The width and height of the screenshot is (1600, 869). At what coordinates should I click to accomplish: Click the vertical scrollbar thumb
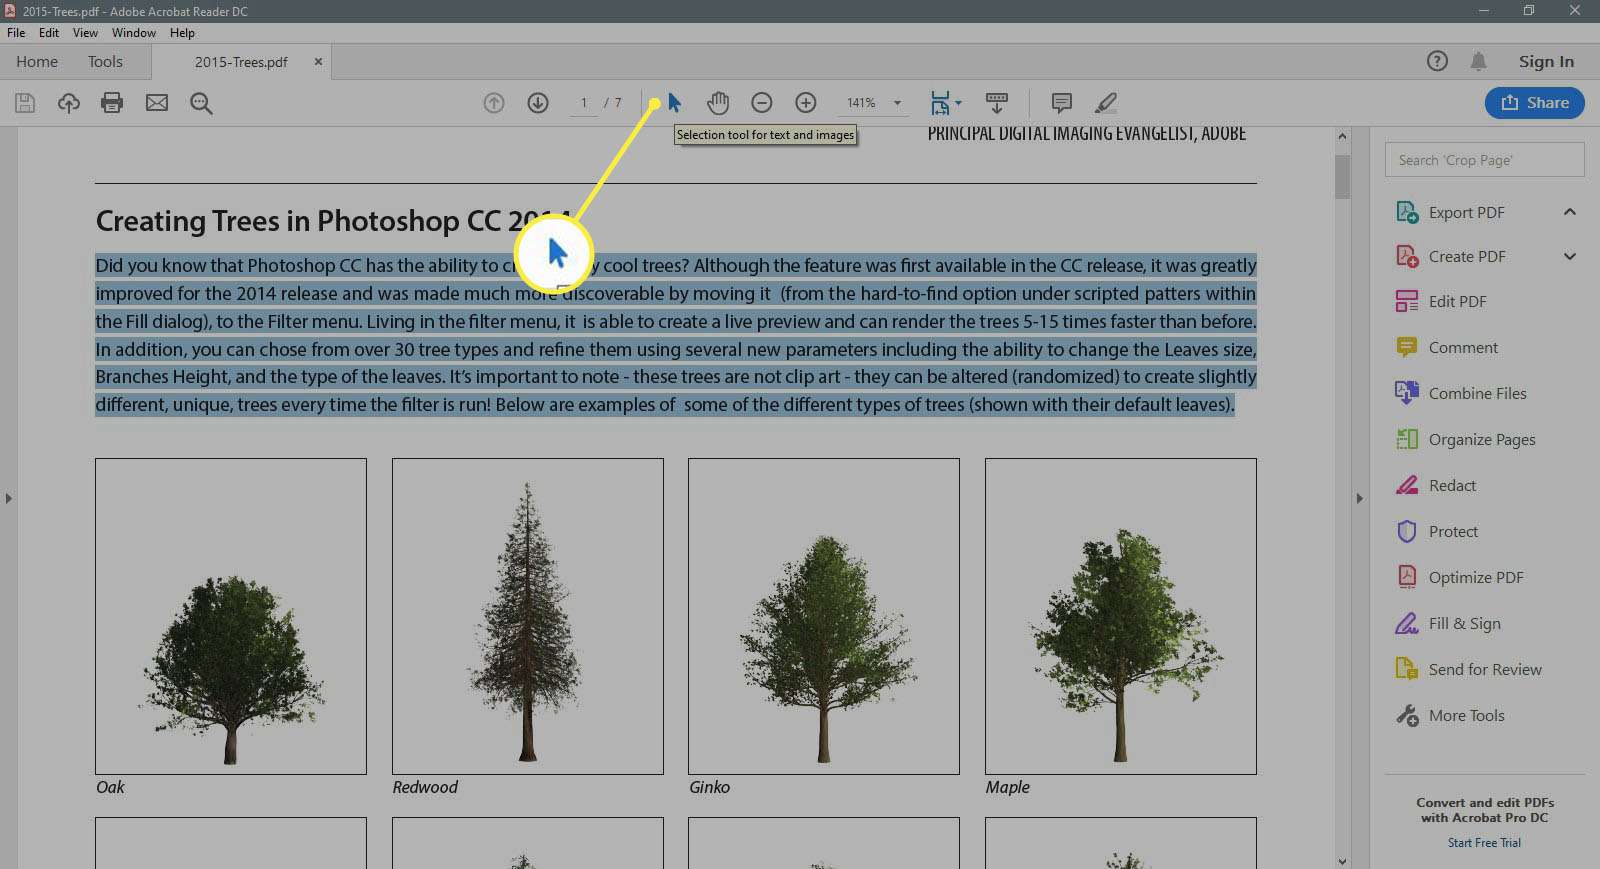pyautogui.click(x=1342, y=177)
